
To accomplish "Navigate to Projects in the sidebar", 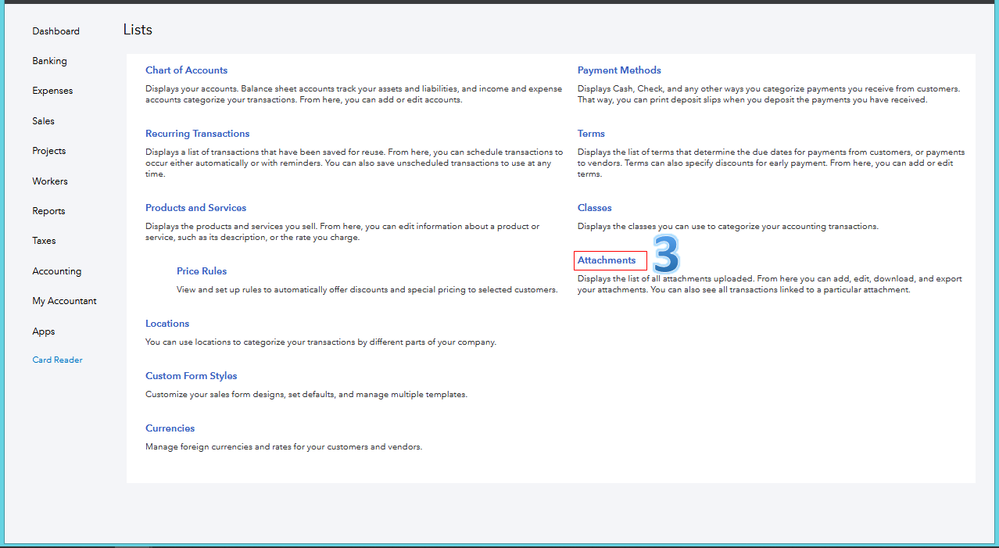I will pyautogui.click(x=49, y=151).
